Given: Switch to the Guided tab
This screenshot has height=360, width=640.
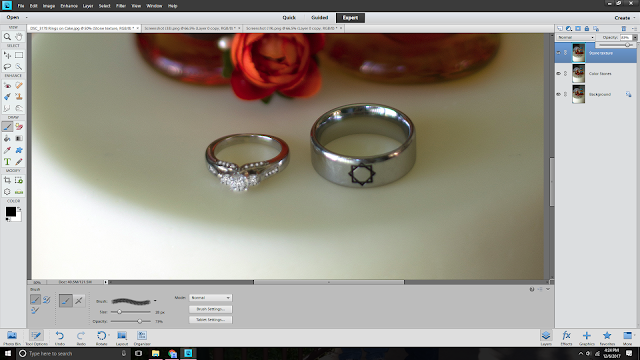Looking at the screenshot, I should (320, 18).
